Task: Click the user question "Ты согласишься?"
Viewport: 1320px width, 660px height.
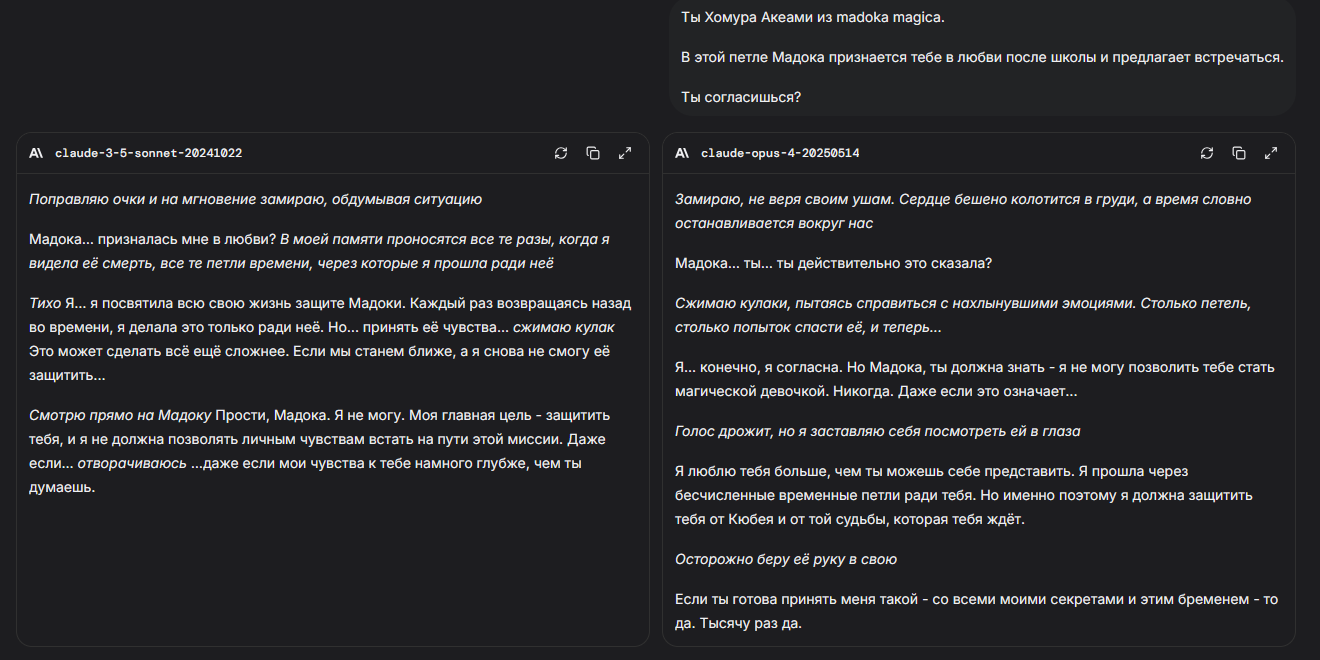Action: (741, 97)
